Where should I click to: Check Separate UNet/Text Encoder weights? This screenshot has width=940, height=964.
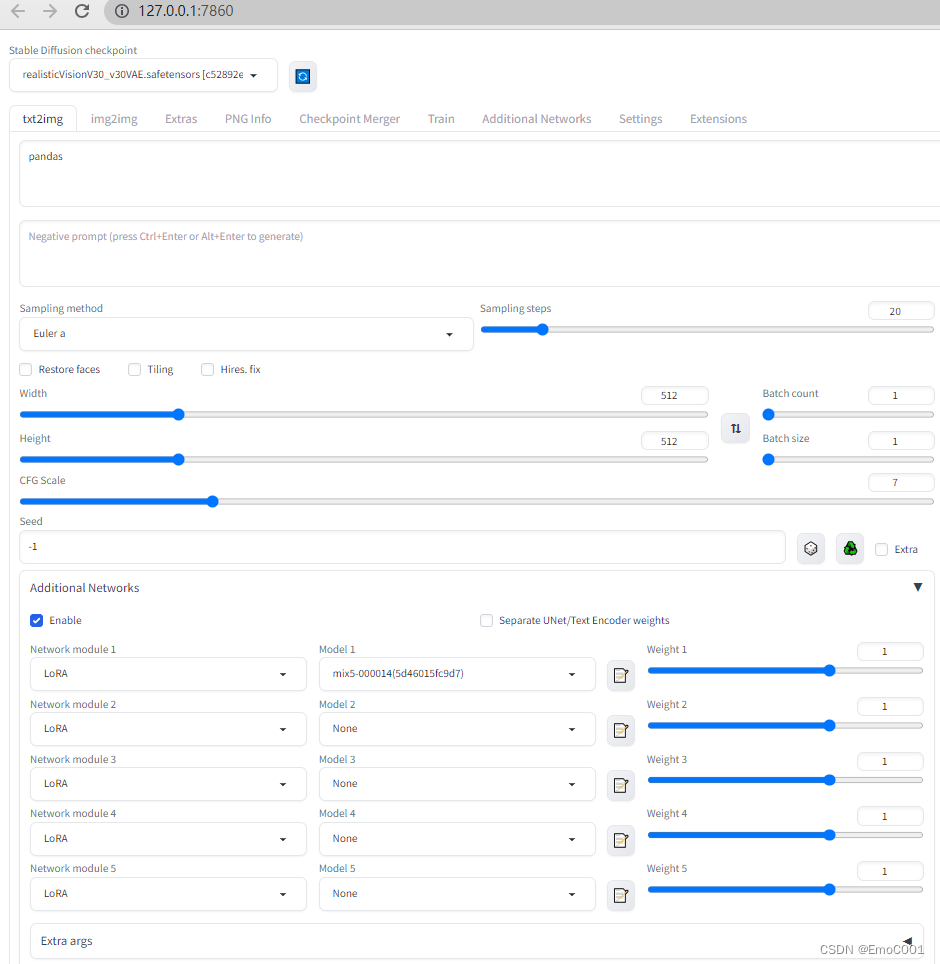click(x=486, y=620)
